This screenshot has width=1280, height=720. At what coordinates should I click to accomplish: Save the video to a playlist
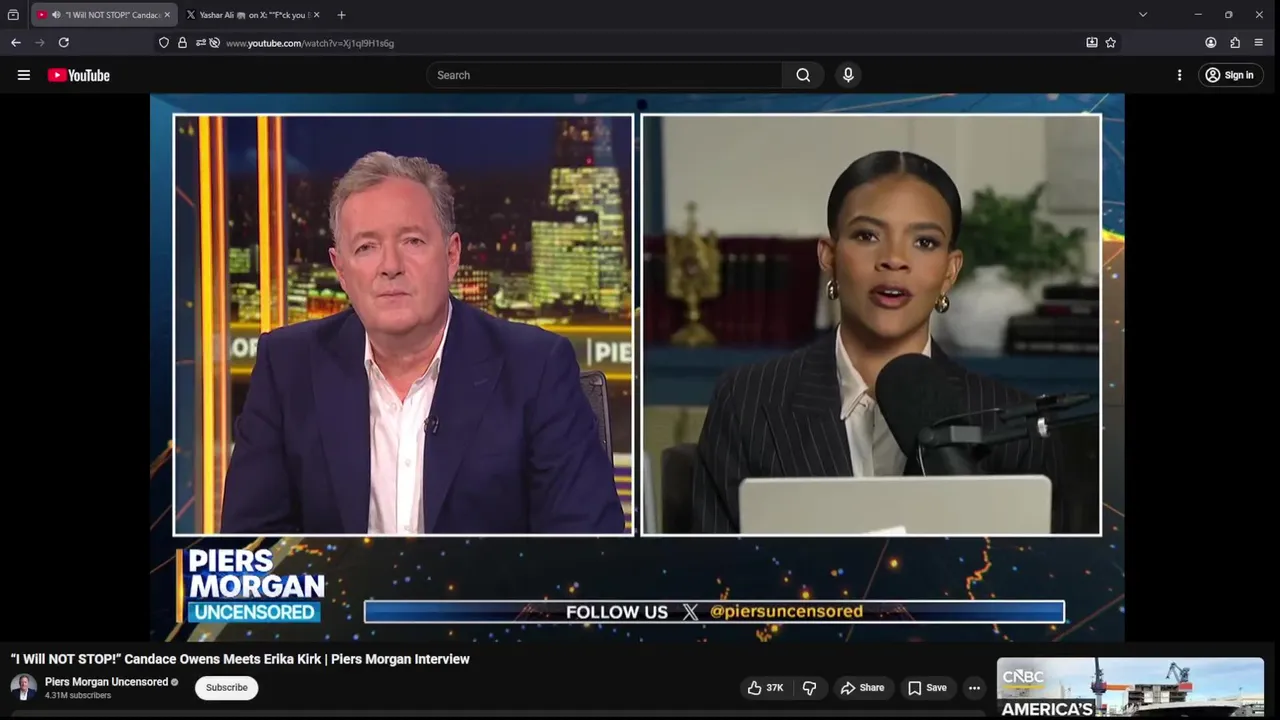927,688
